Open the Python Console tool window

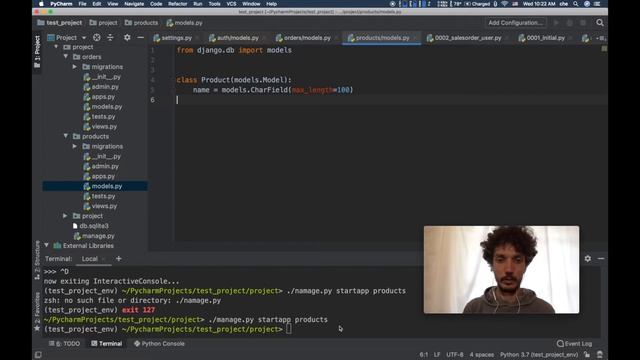[x=159, y=344]
